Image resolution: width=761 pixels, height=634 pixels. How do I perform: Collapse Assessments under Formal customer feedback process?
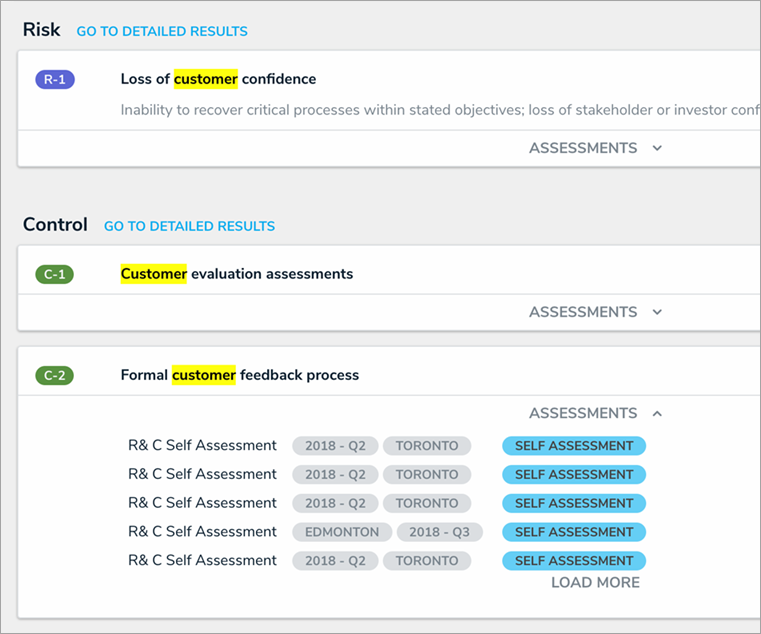pos(596,413)
